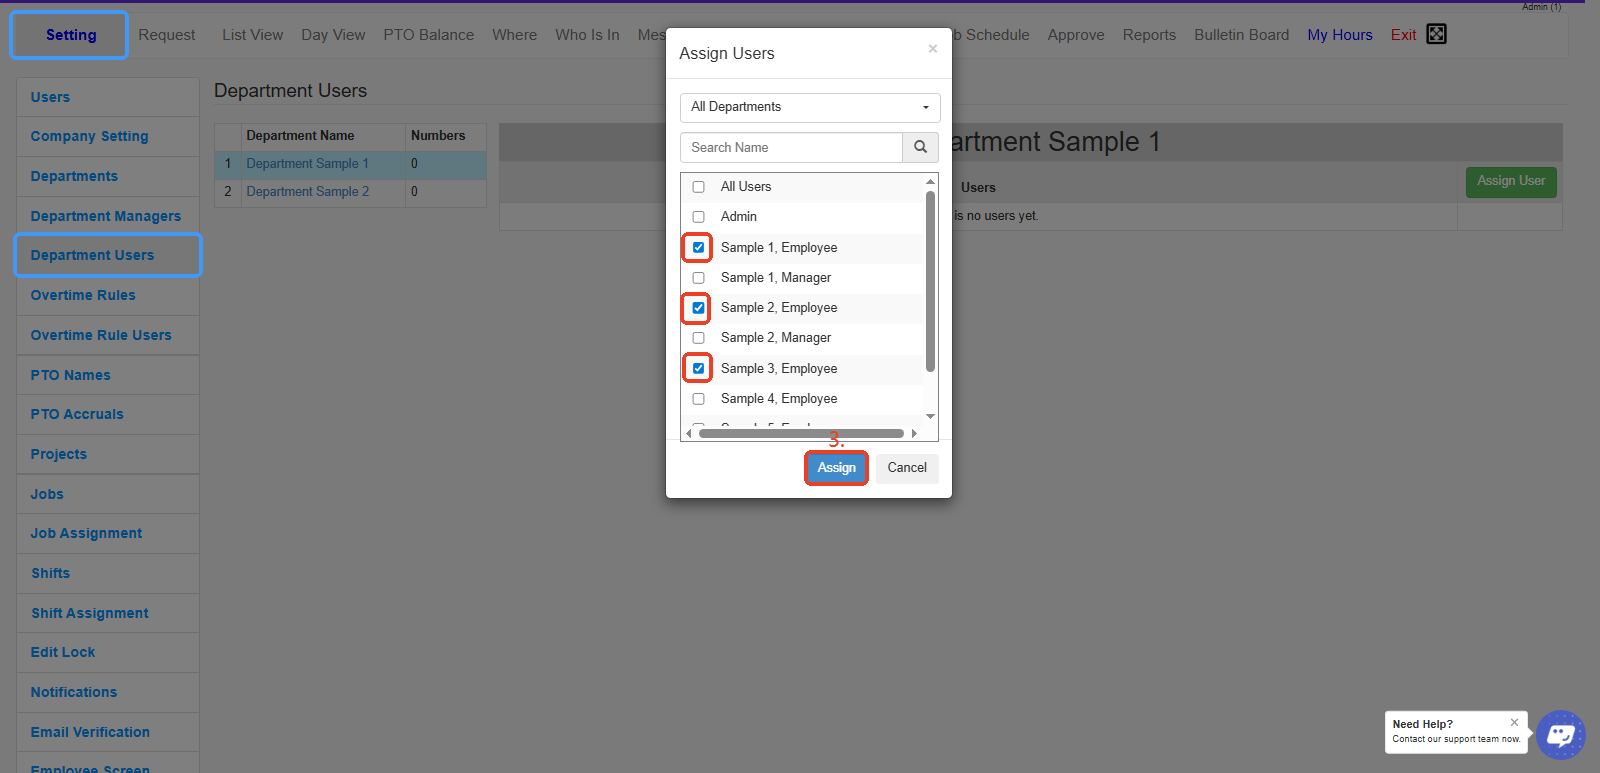Screen dimensions: 1600x773
Task: Click the Cancel button
Action: pos(907,468)
